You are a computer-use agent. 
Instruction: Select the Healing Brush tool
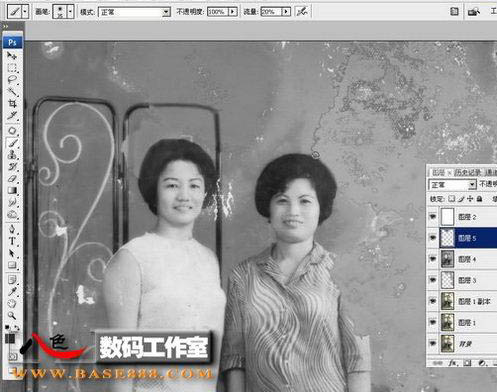[12, 131]
